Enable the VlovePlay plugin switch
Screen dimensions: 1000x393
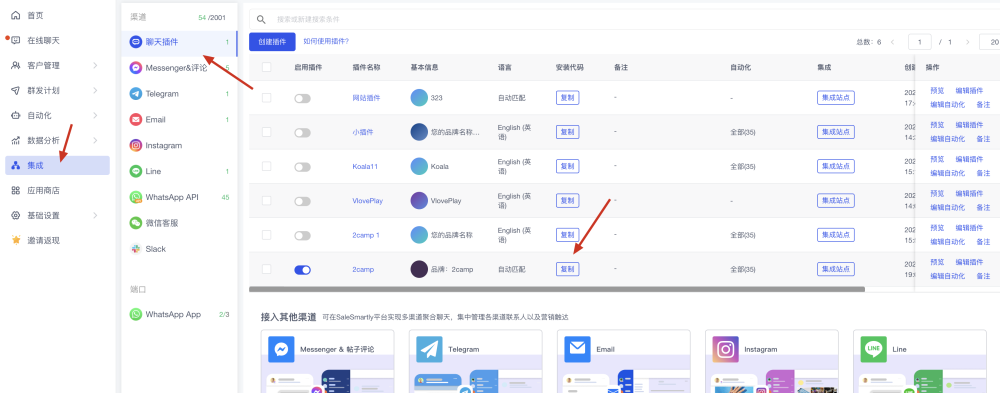point(302,201)
